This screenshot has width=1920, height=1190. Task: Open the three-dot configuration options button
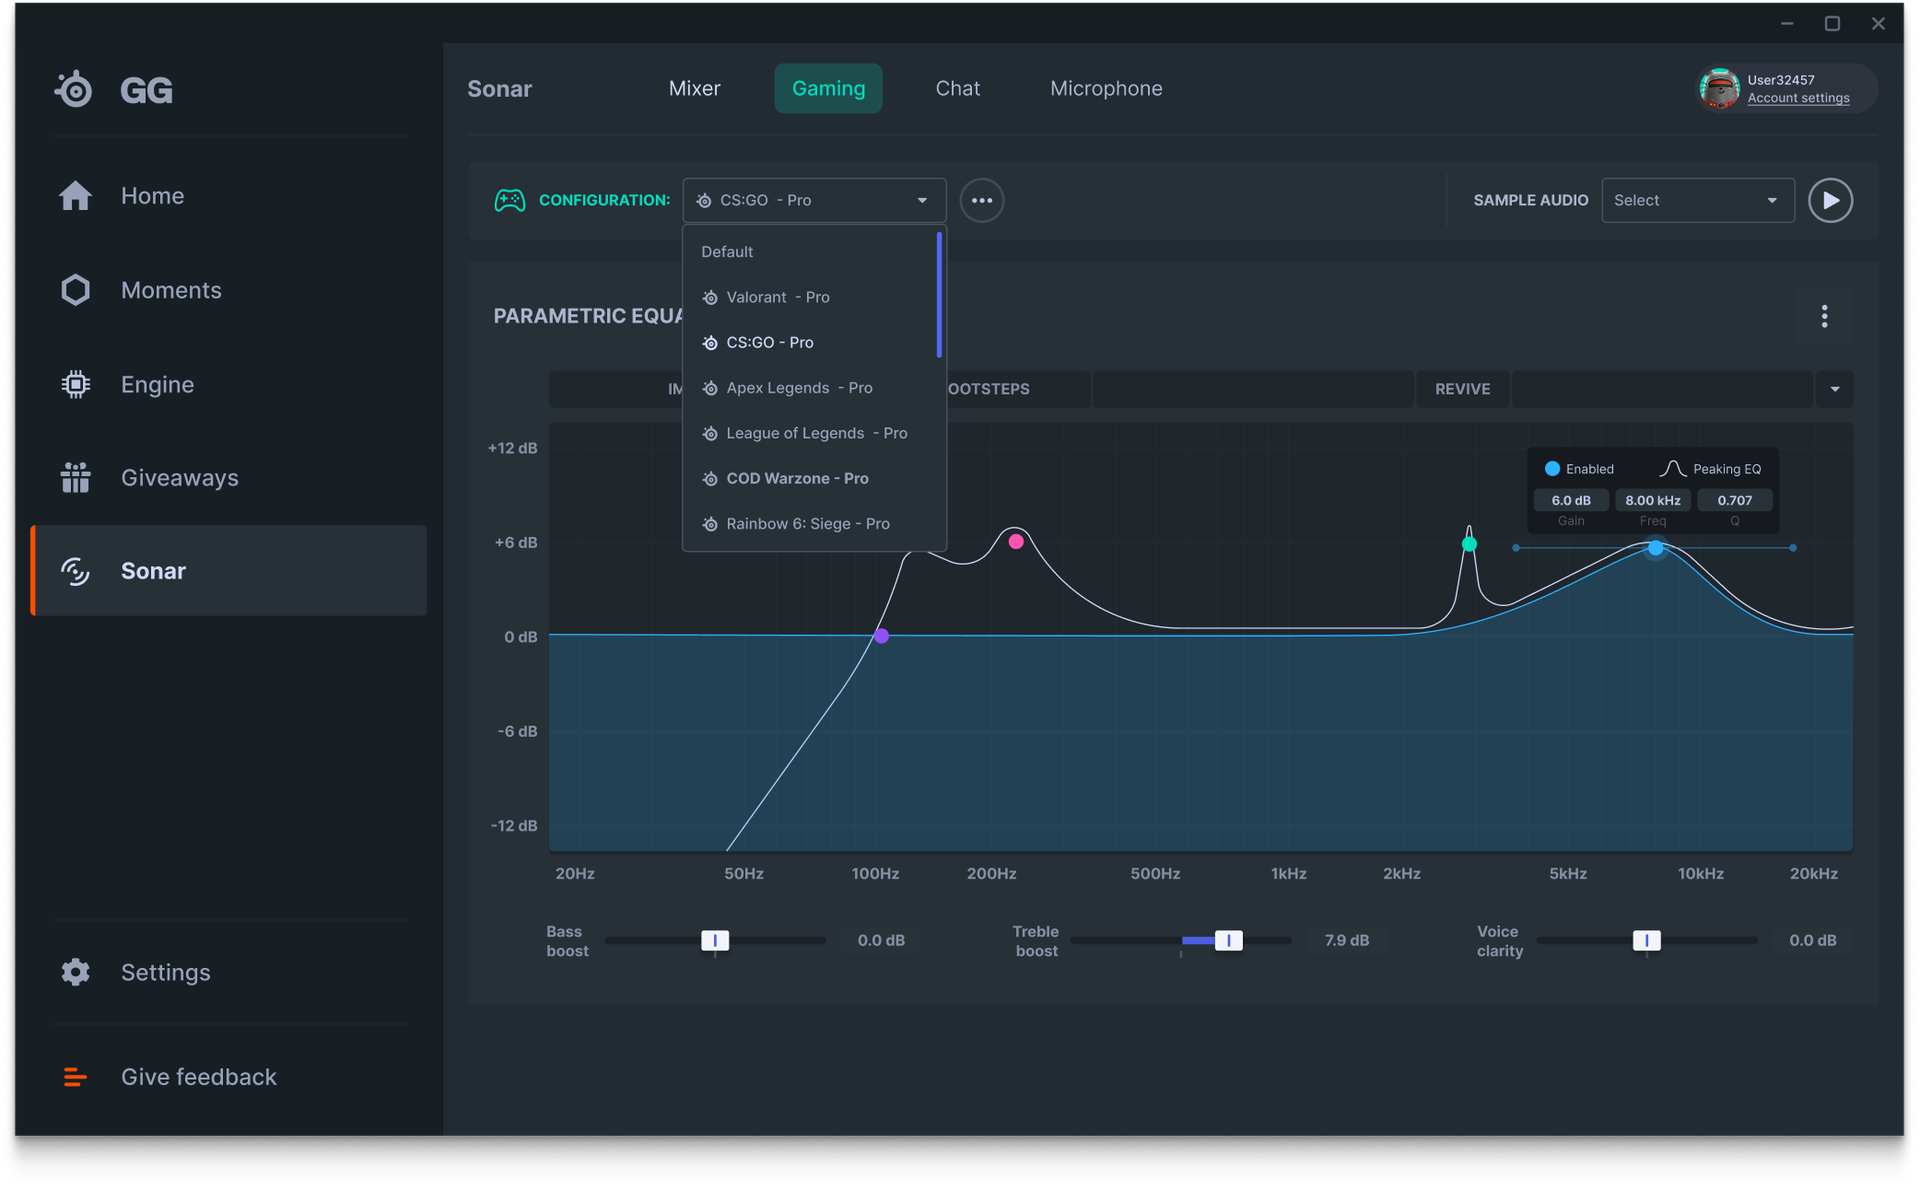981,200
